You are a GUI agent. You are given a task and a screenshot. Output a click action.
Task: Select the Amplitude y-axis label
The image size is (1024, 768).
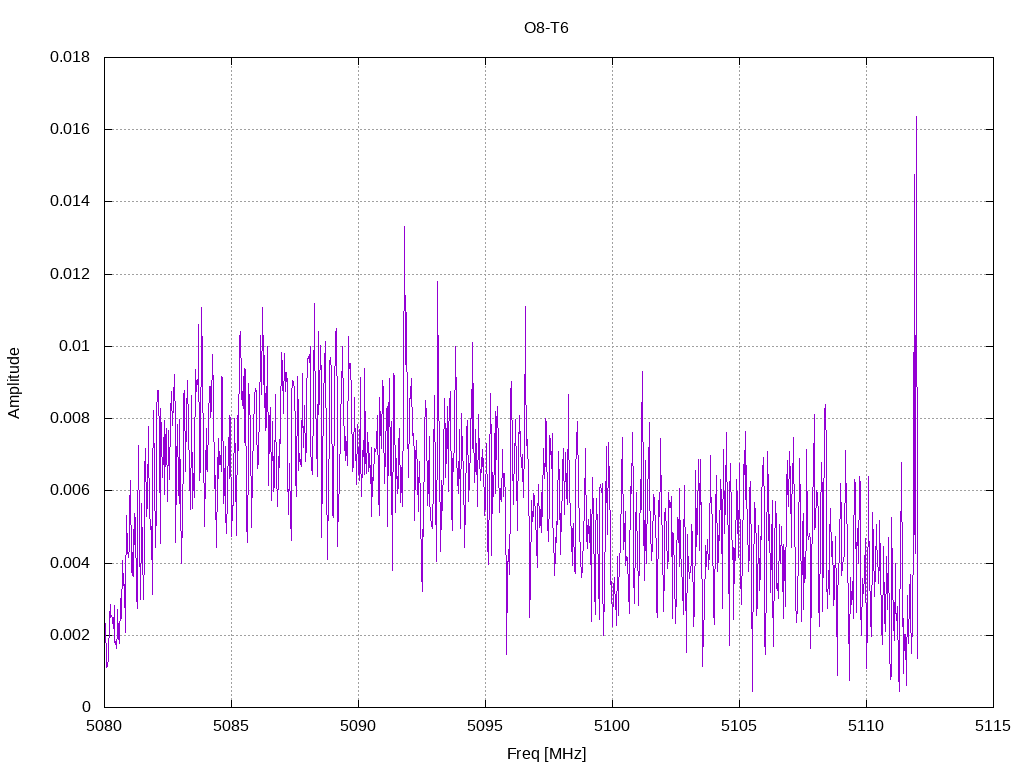14,383
